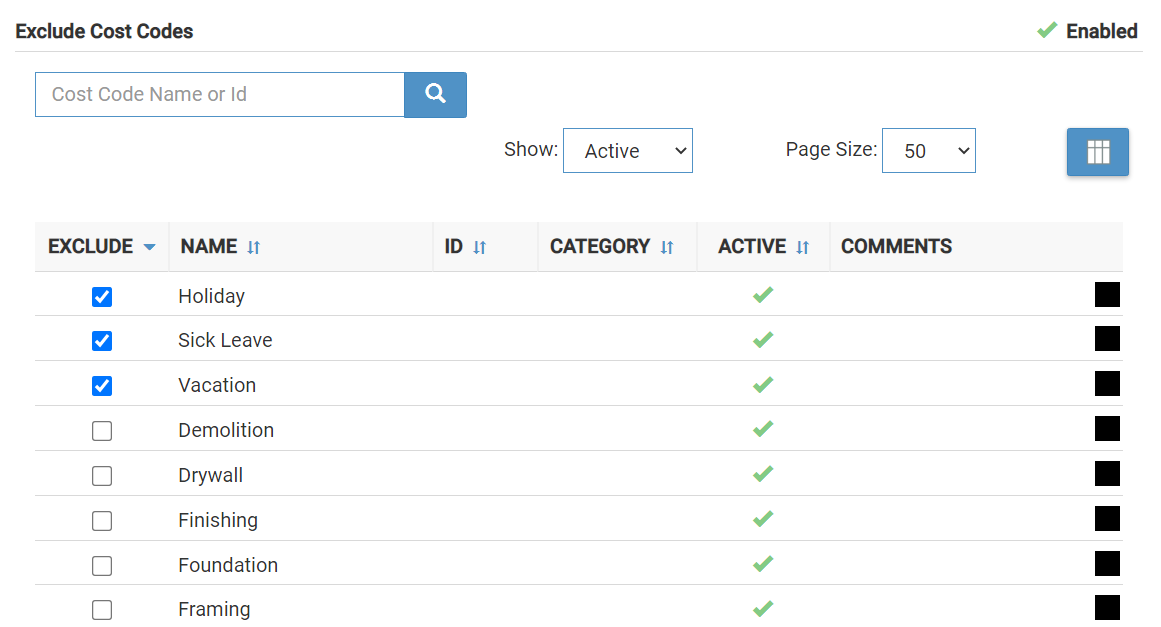Click the Comments column header
1161x627 pixels.
(x=896, y=246)
